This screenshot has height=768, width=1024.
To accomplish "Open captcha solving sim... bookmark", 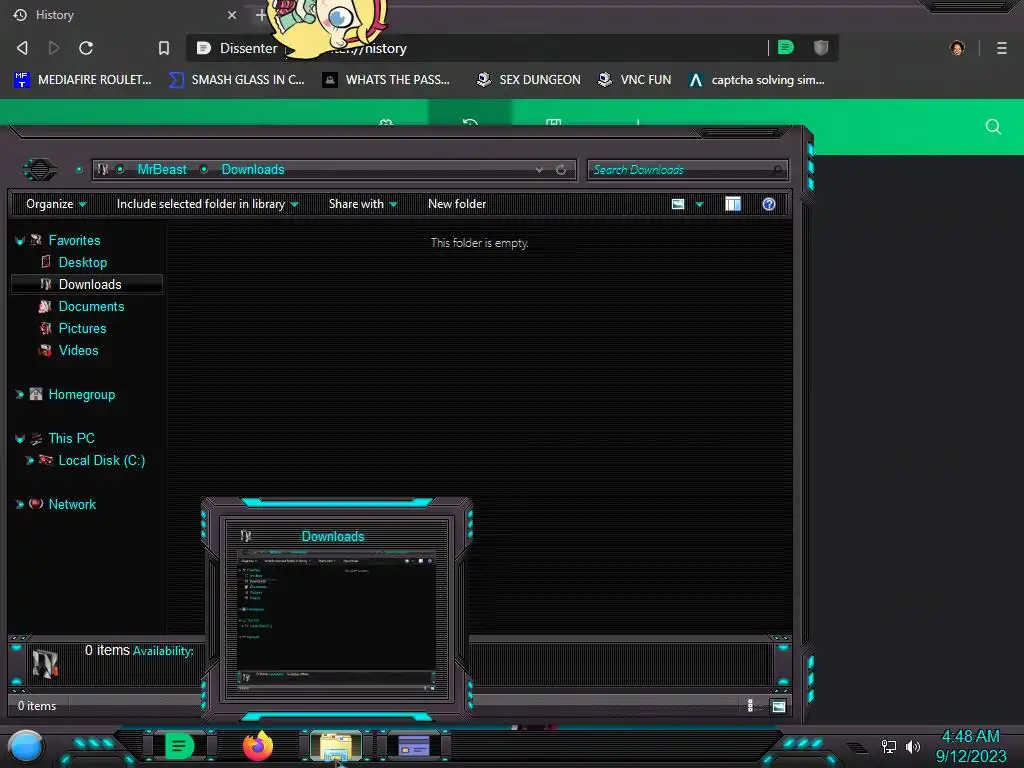I will [x=757, y=80].
